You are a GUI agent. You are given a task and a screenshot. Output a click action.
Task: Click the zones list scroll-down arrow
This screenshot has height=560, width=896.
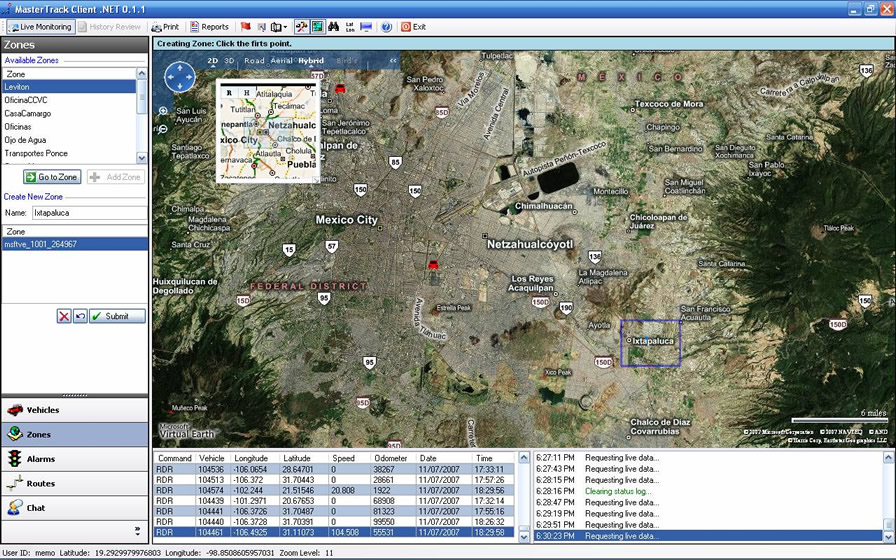[x=142, y=158]
